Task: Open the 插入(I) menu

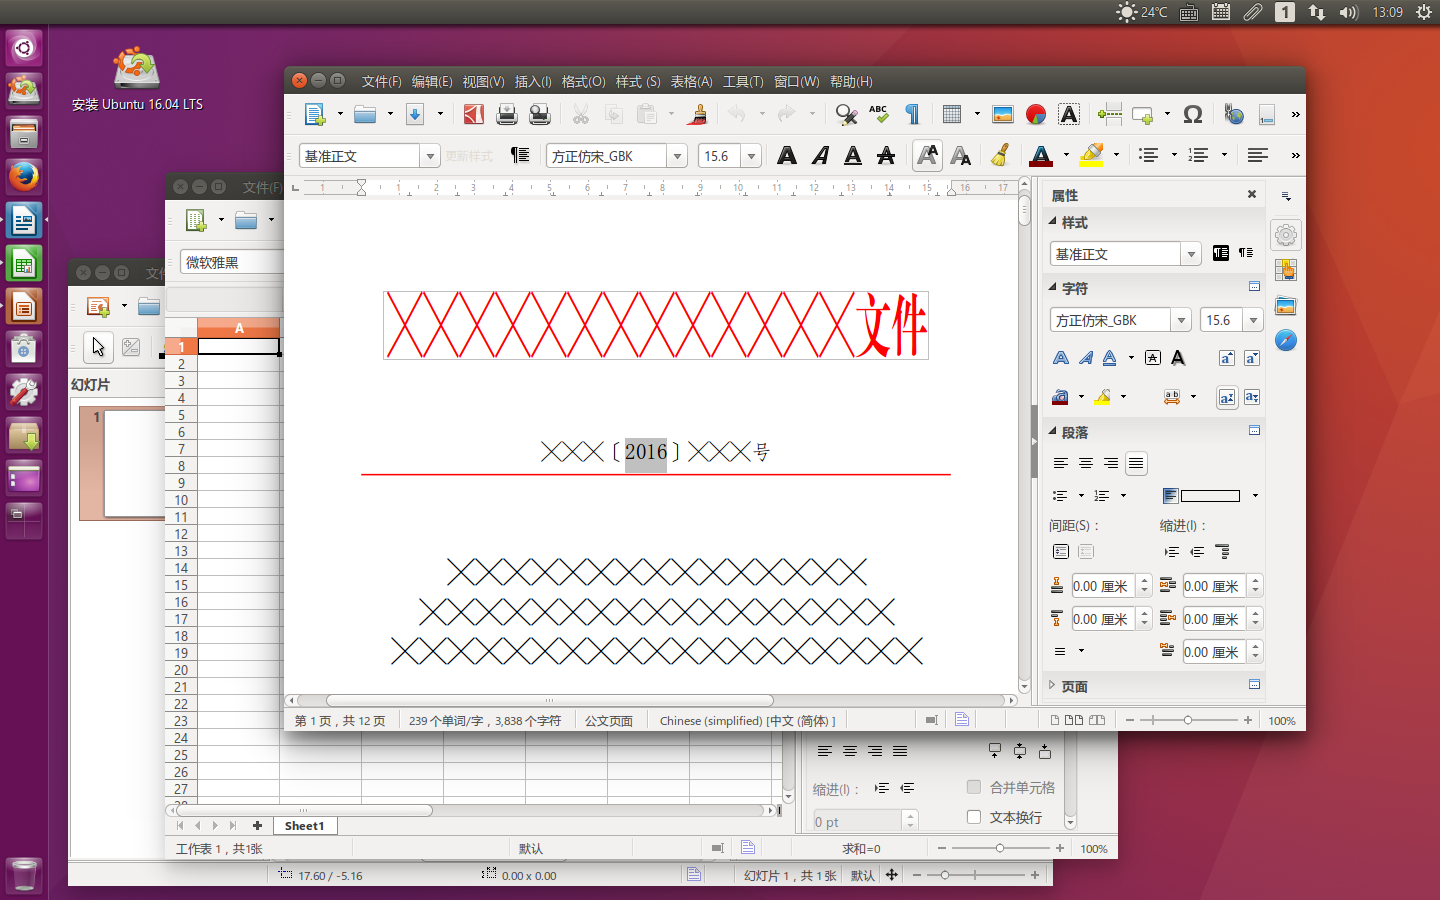Action: pyautogui.click(x=533, y=82)
